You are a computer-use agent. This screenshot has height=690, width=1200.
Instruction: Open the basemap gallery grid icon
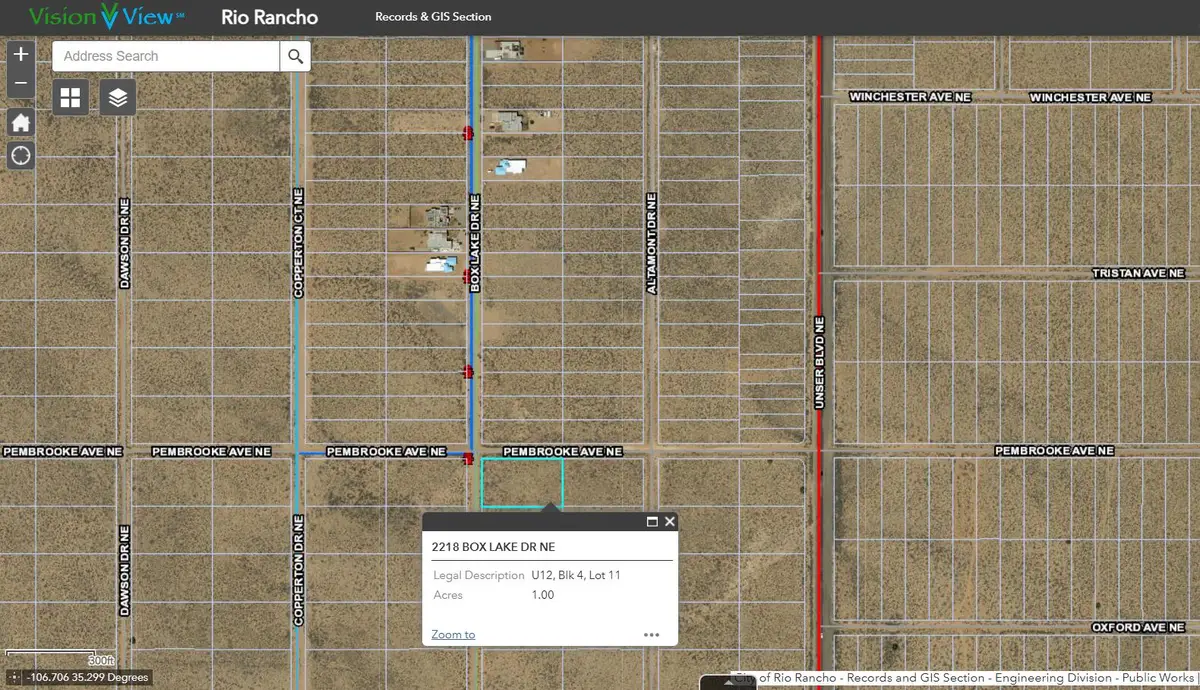click(70, 97)
